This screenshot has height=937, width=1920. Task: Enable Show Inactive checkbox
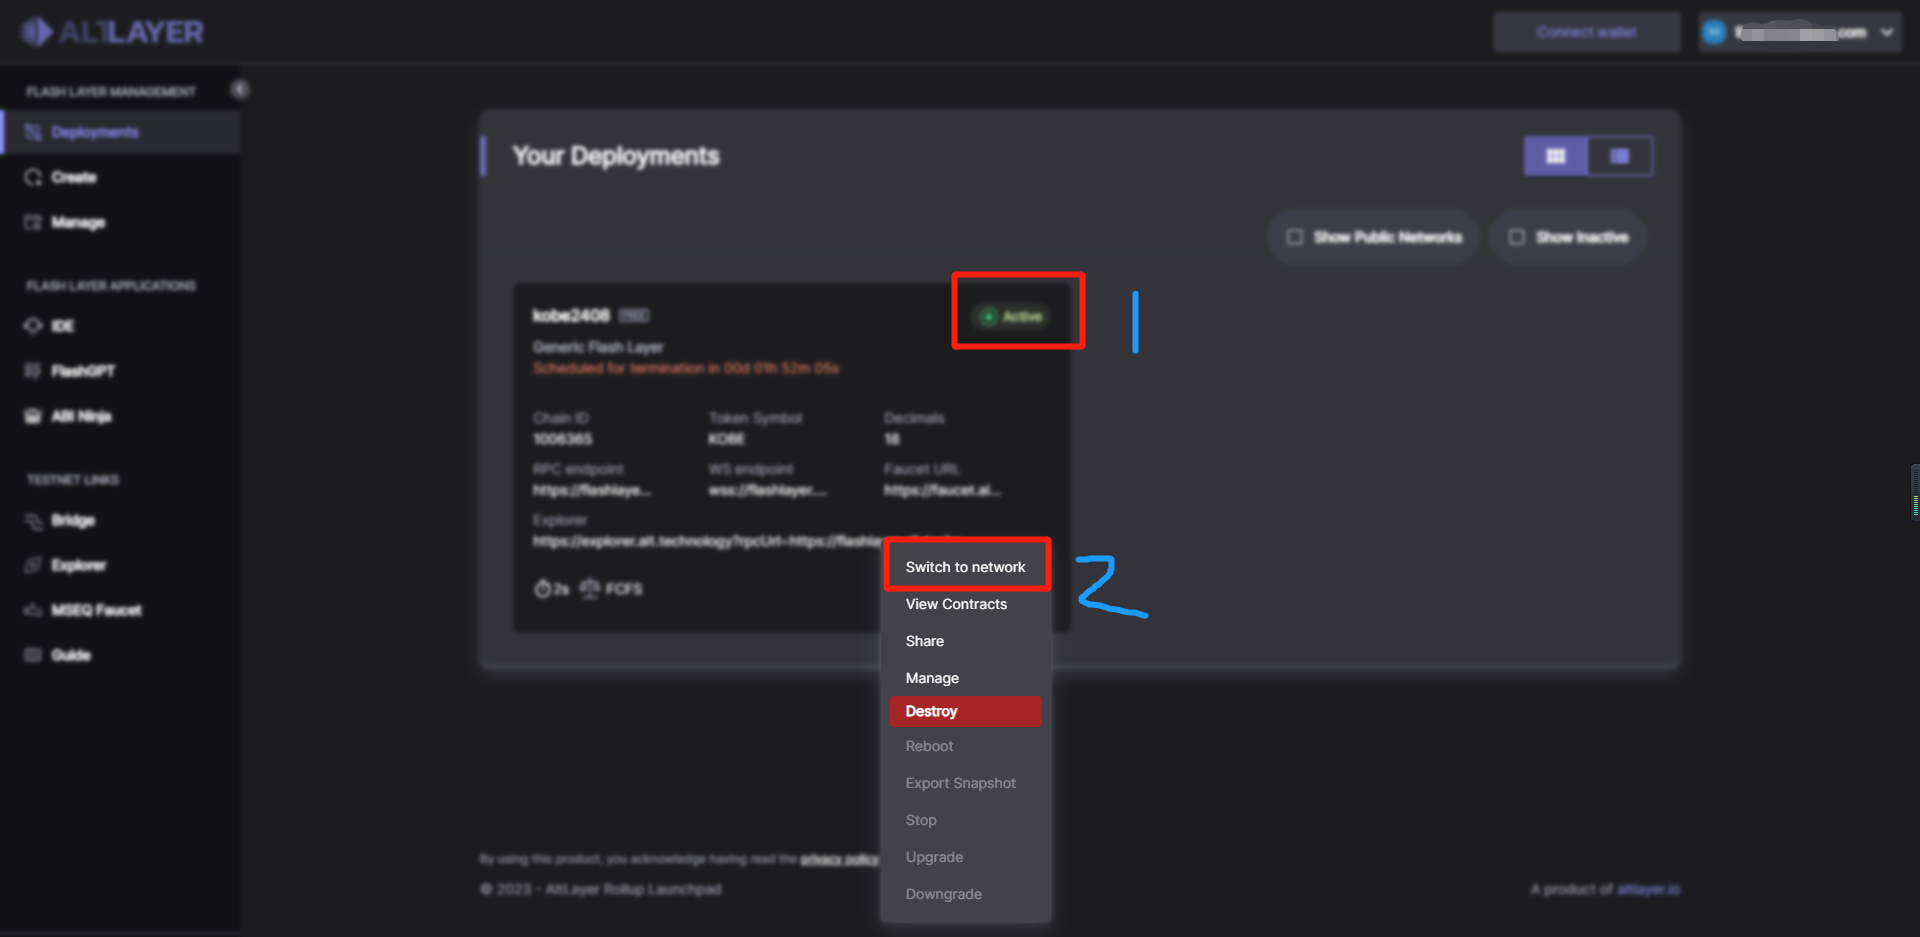pos(1517,237)
